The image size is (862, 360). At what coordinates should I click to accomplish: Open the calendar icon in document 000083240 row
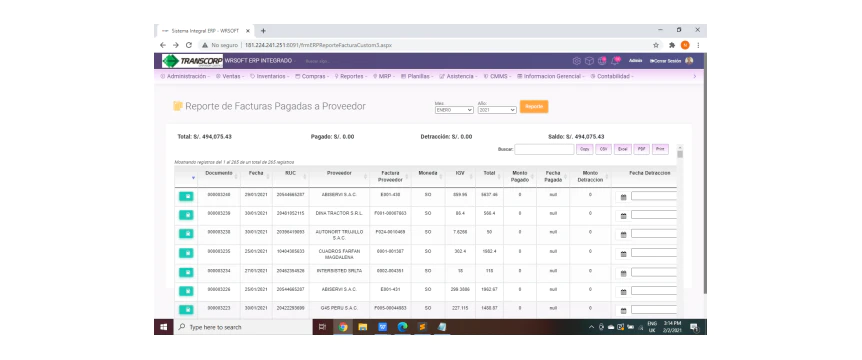click(x=623, y=197)
